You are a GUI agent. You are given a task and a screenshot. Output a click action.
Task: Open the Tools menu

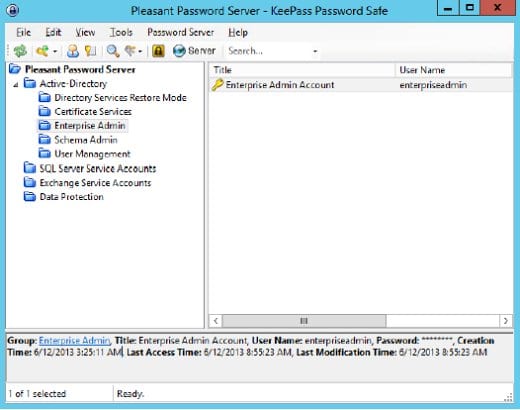point(121,32)
